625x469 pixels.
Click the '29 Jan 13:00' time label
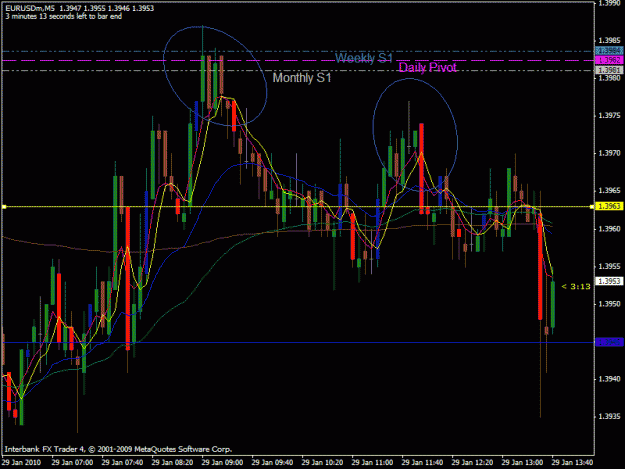click(x=522, y=462)
